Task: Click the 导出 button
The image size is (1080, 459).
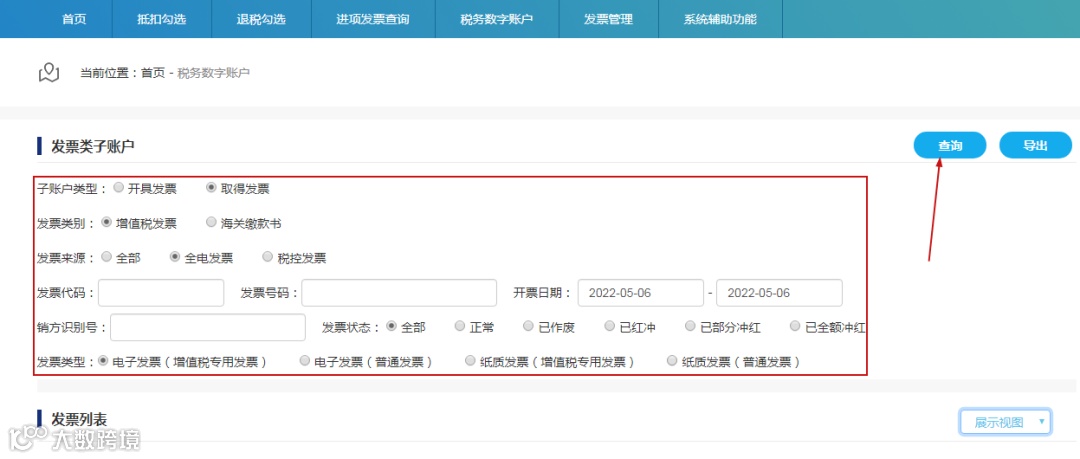Action: (1035, 145)
